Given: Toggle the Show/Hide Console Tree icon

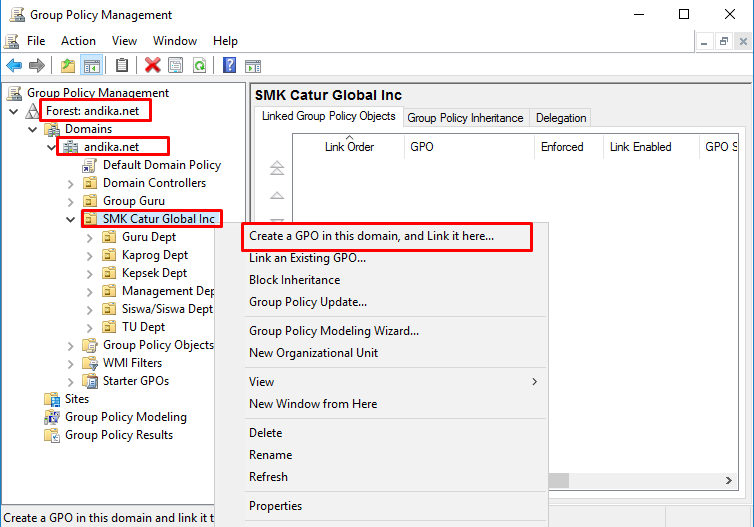Looking at the screenshot, I should [x=91, y=65].
